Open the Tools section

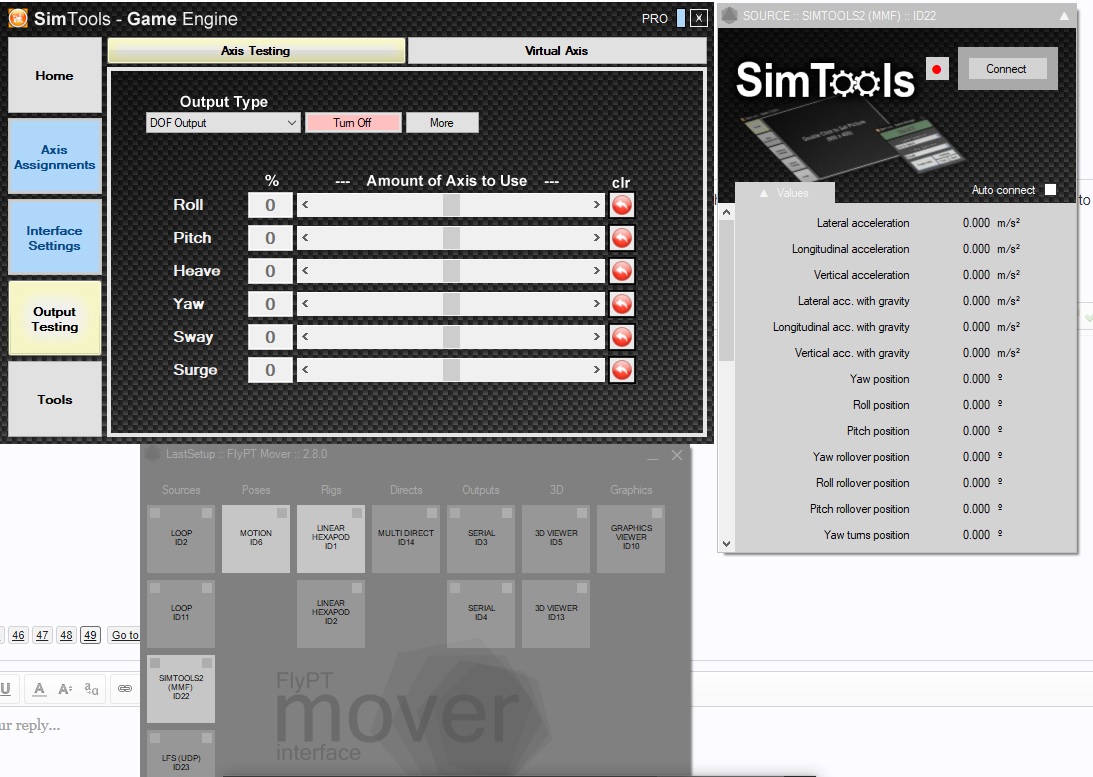coord(54,399)
